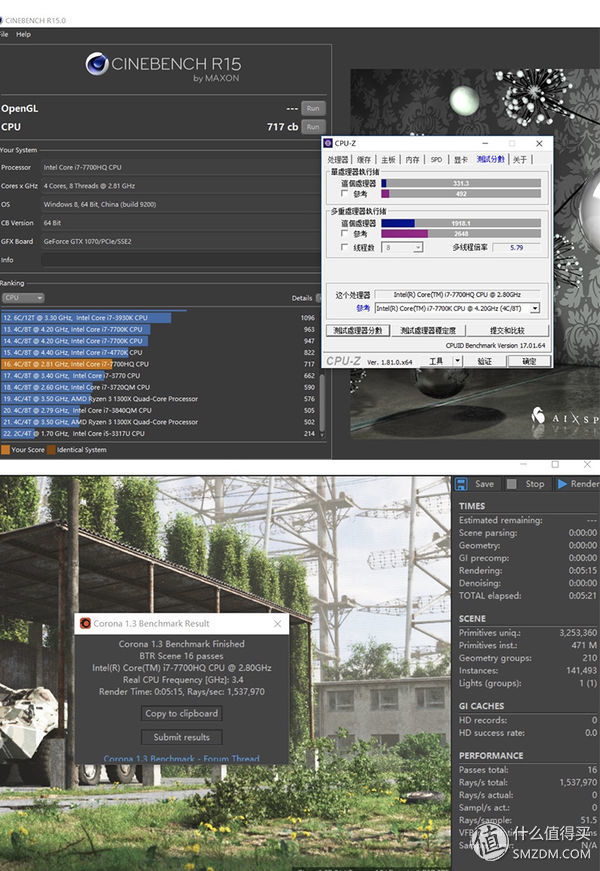Image resolution: width=600 pixels, height=871 pixels.
Task: Switch to the SPD tab in CPU-Z
Action: click(x=436, y=159)
